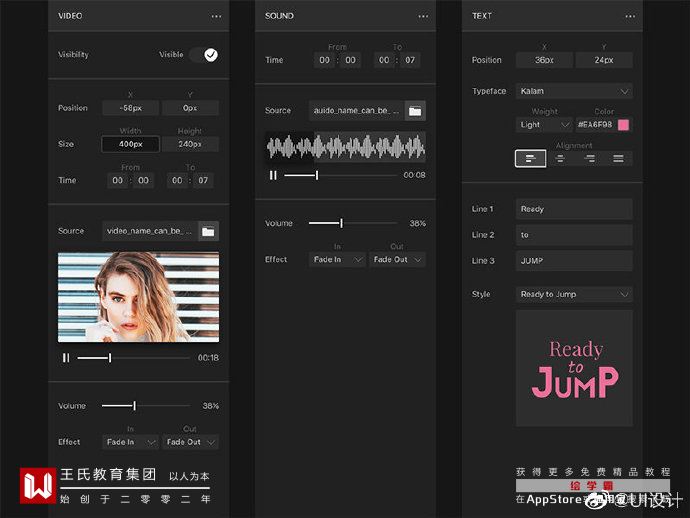
Task: Click the Video To seconds field 07
Action: 203,180
